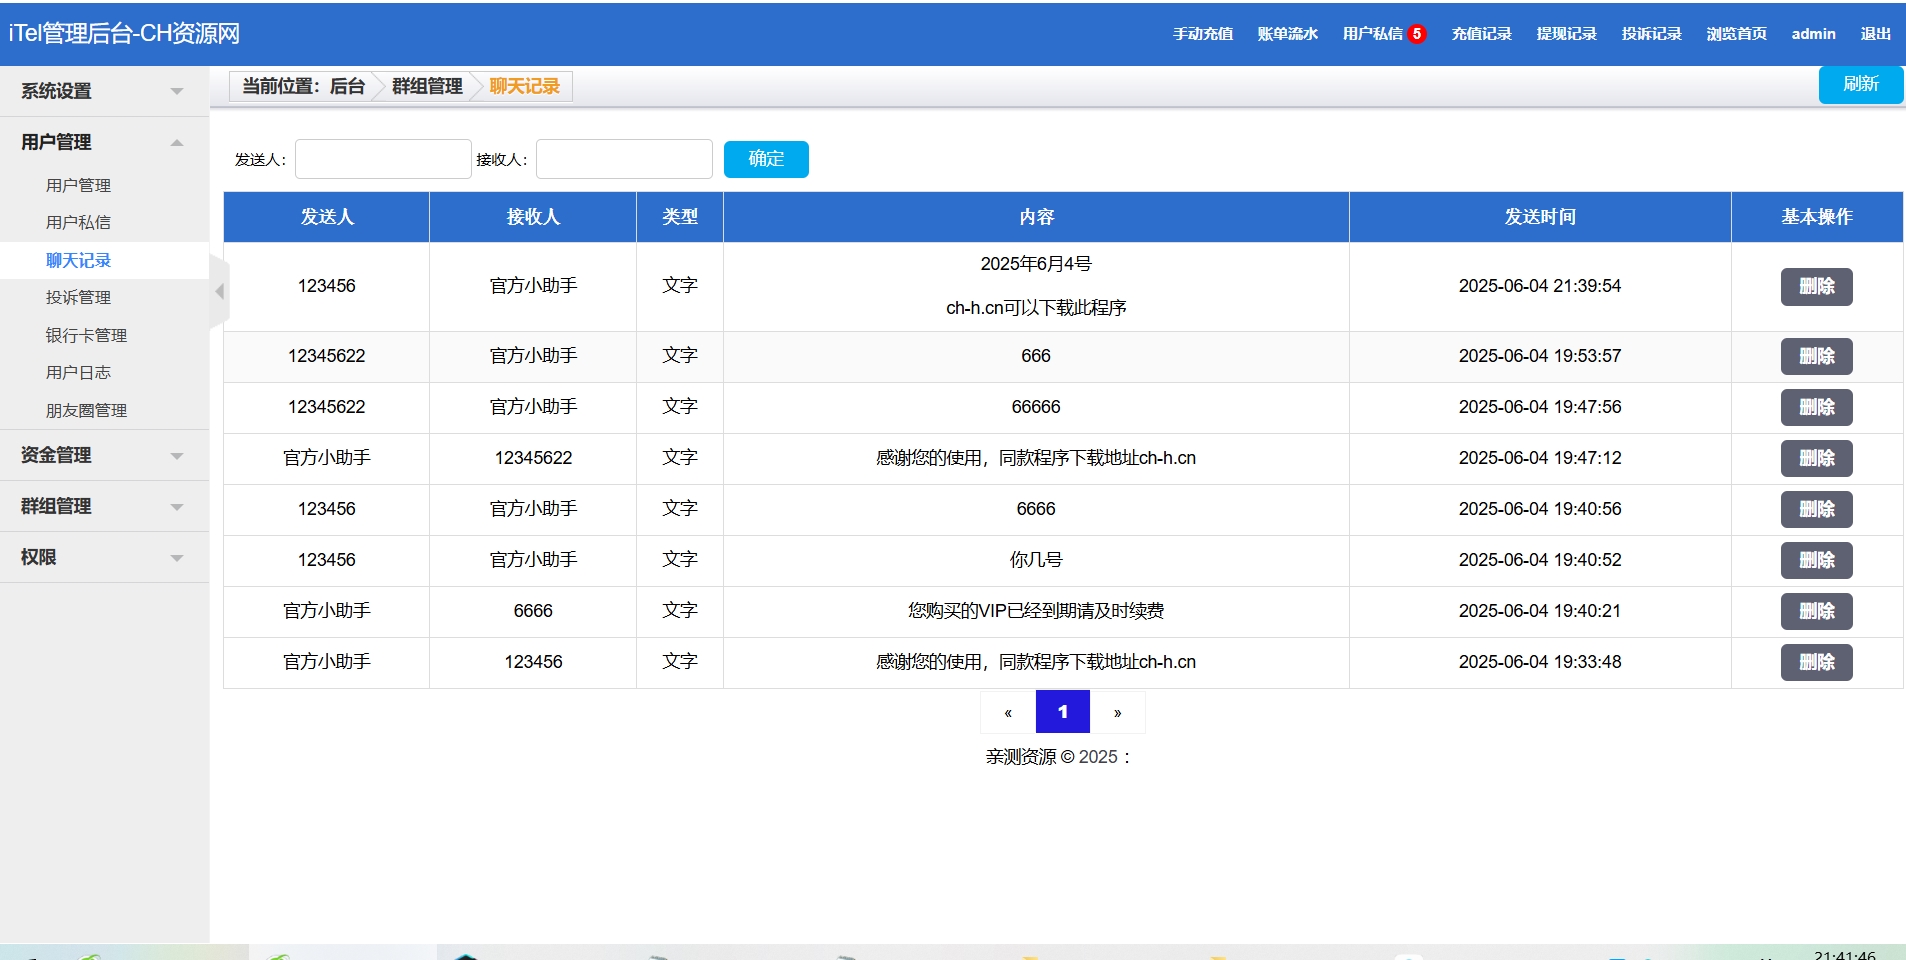Screen dimensions: 1906x960
Task: Delete the message sent at 21:39:54
Action: (1816, 287)
